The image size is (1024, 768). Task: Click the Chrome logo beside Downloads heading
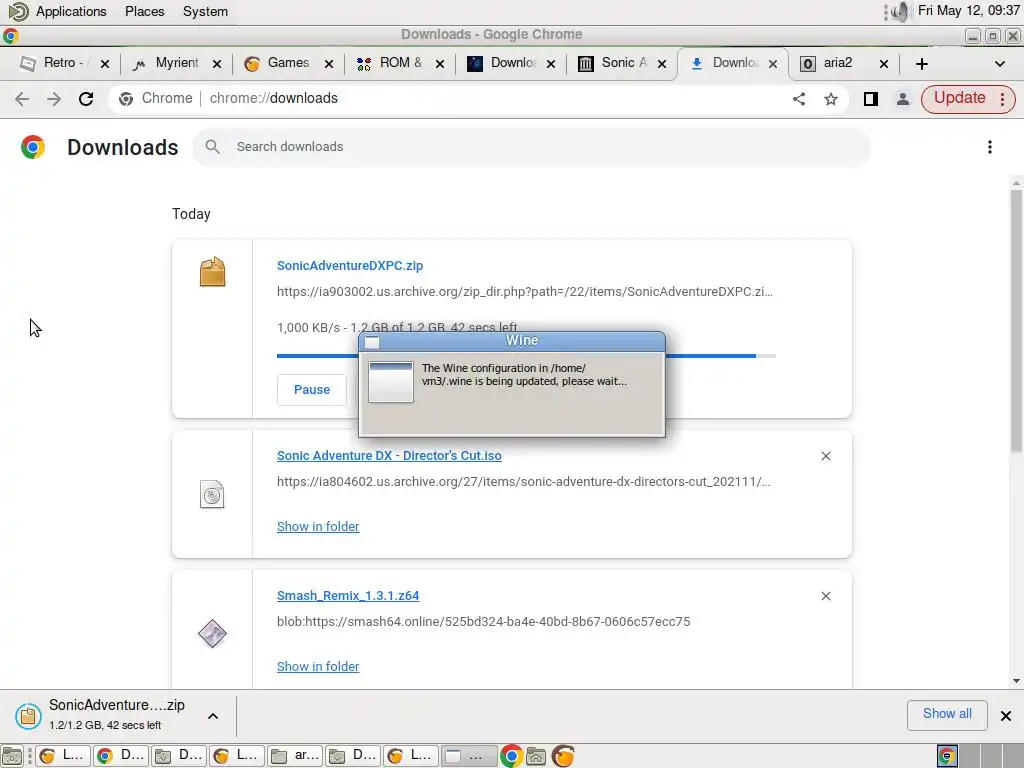pyautogui.click(x=33, y=147)
